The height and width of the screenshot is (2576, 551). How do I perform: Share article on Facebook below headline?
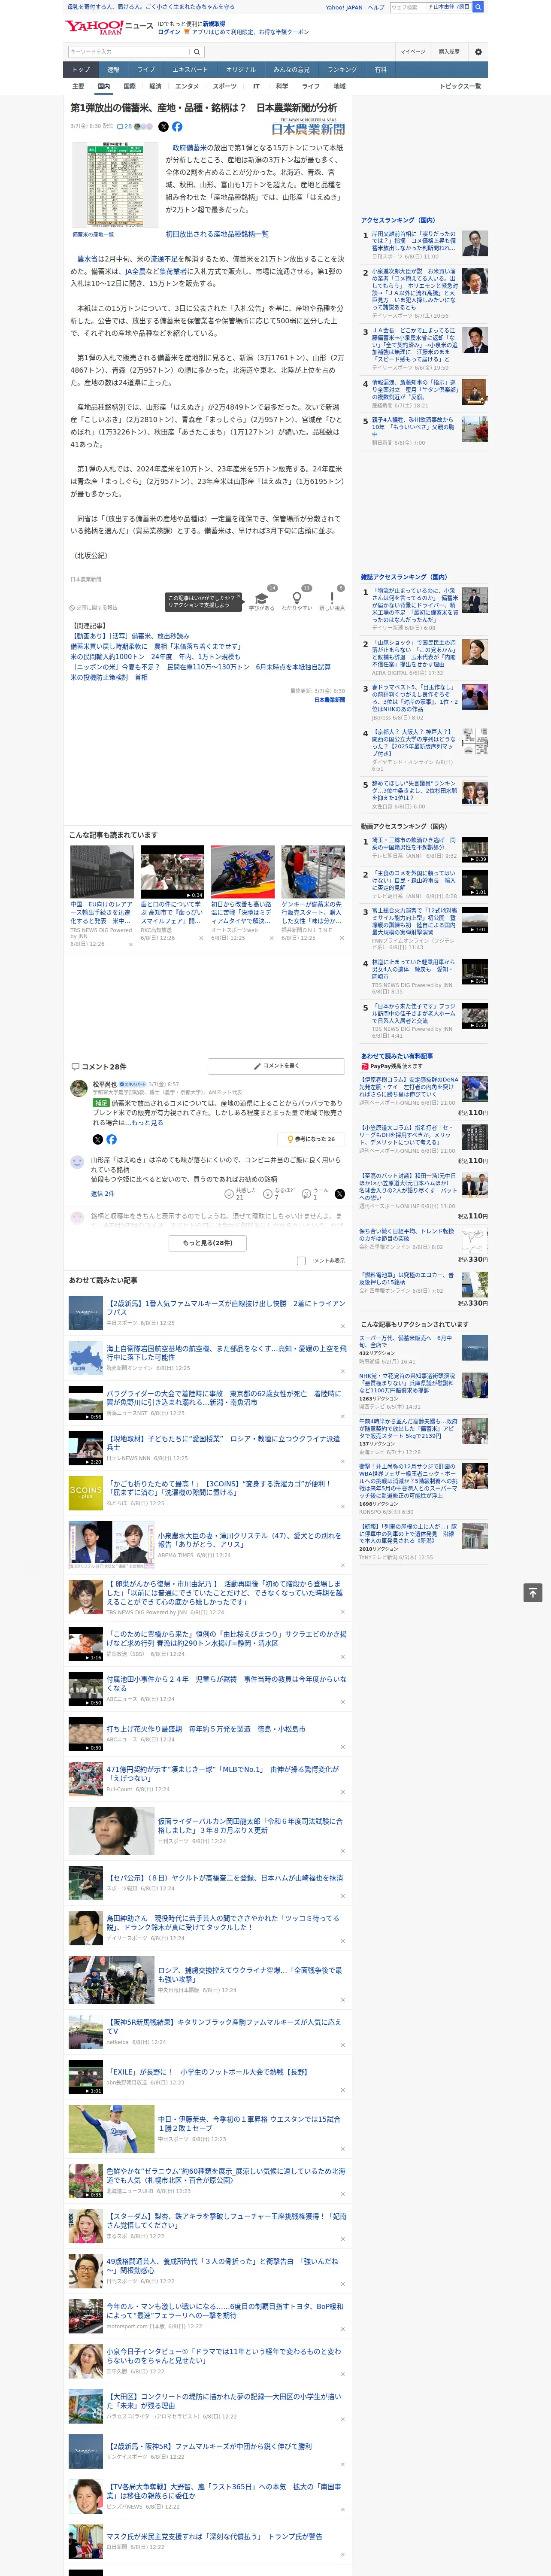[177, 127]
